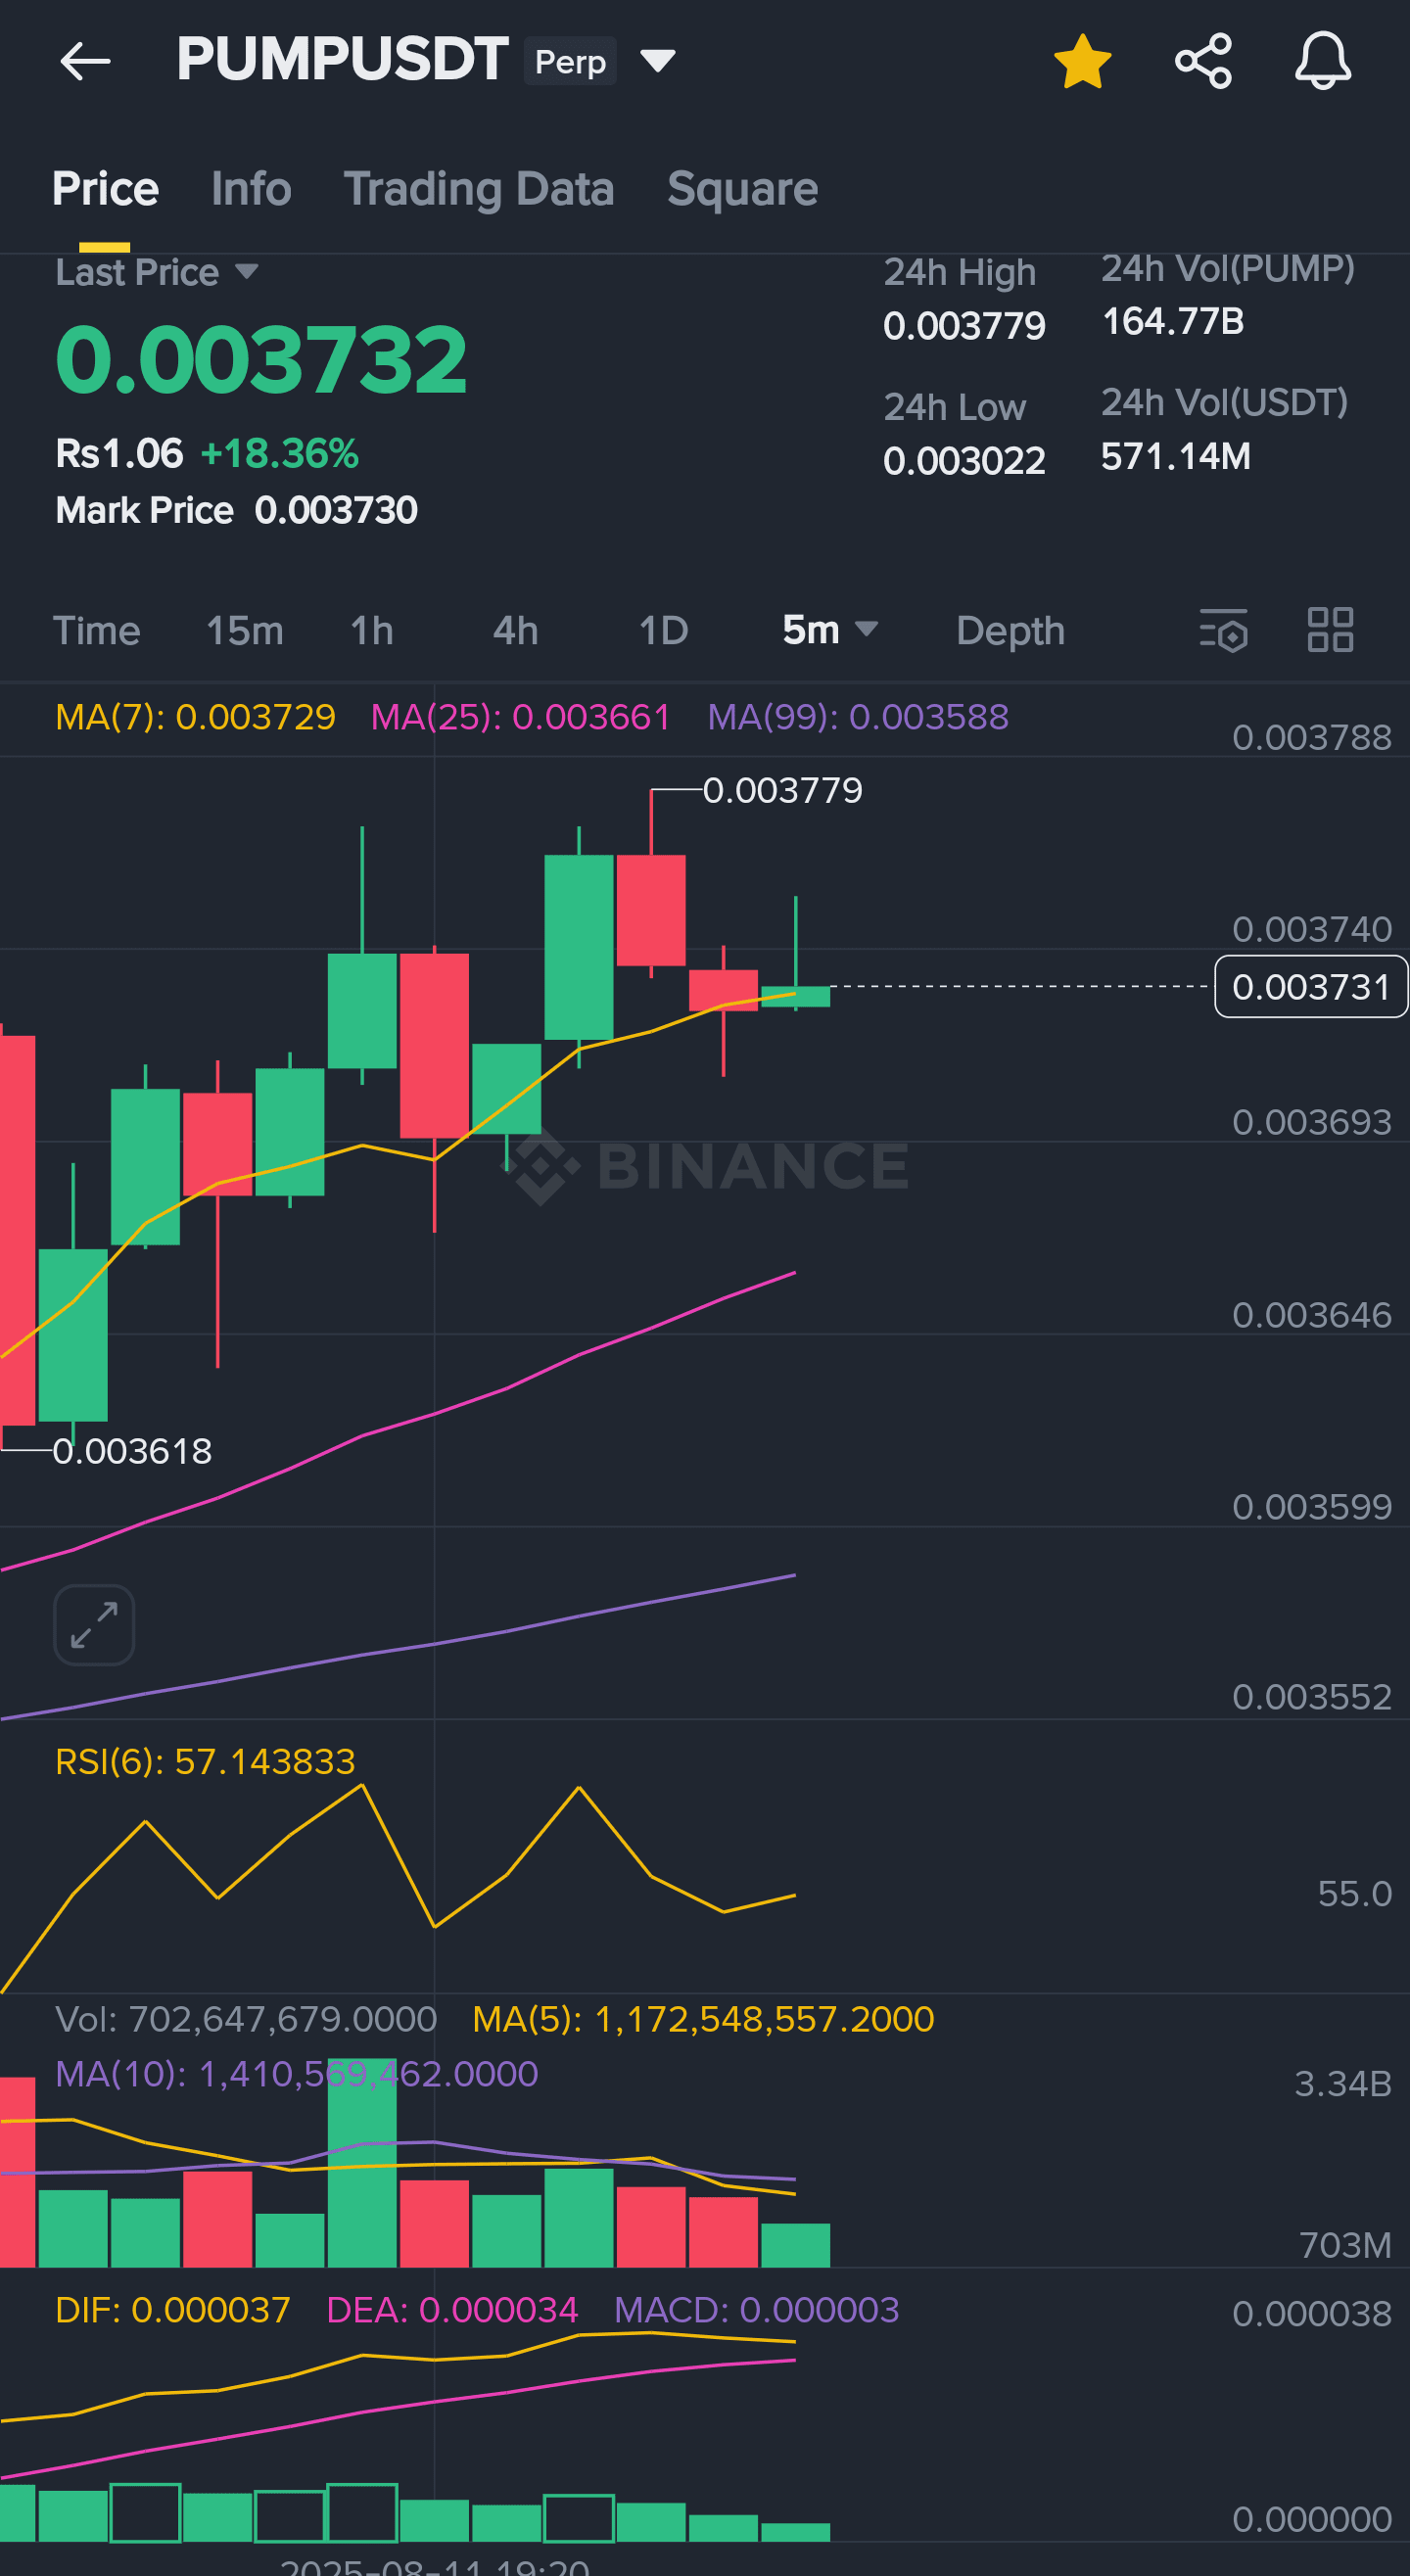Select the 1h chart interval
The height and width of the screenshot is (2576, 1410).
point(371,631)
